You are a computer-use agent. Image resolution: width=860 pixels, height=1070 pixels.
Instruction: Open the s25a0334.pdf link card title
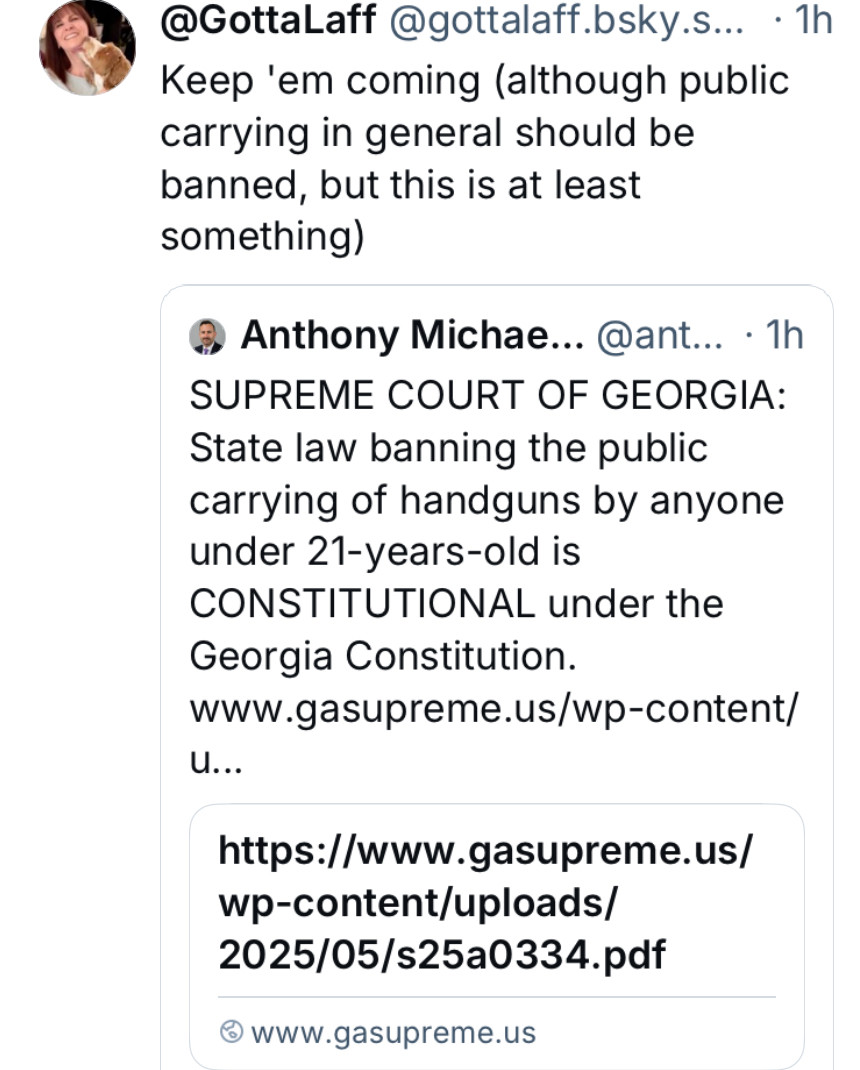[x=485, y=902]
